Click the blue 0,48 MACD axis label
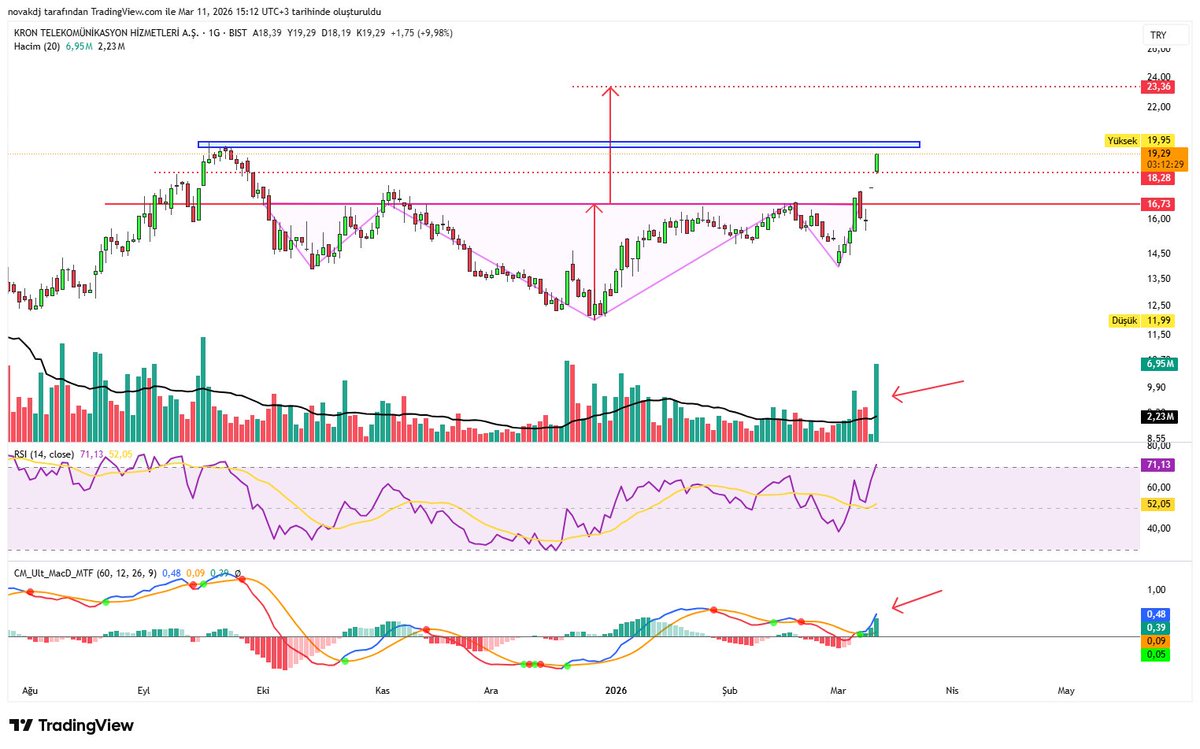This screenshot has width=1200, height=749. [1155, 614]
